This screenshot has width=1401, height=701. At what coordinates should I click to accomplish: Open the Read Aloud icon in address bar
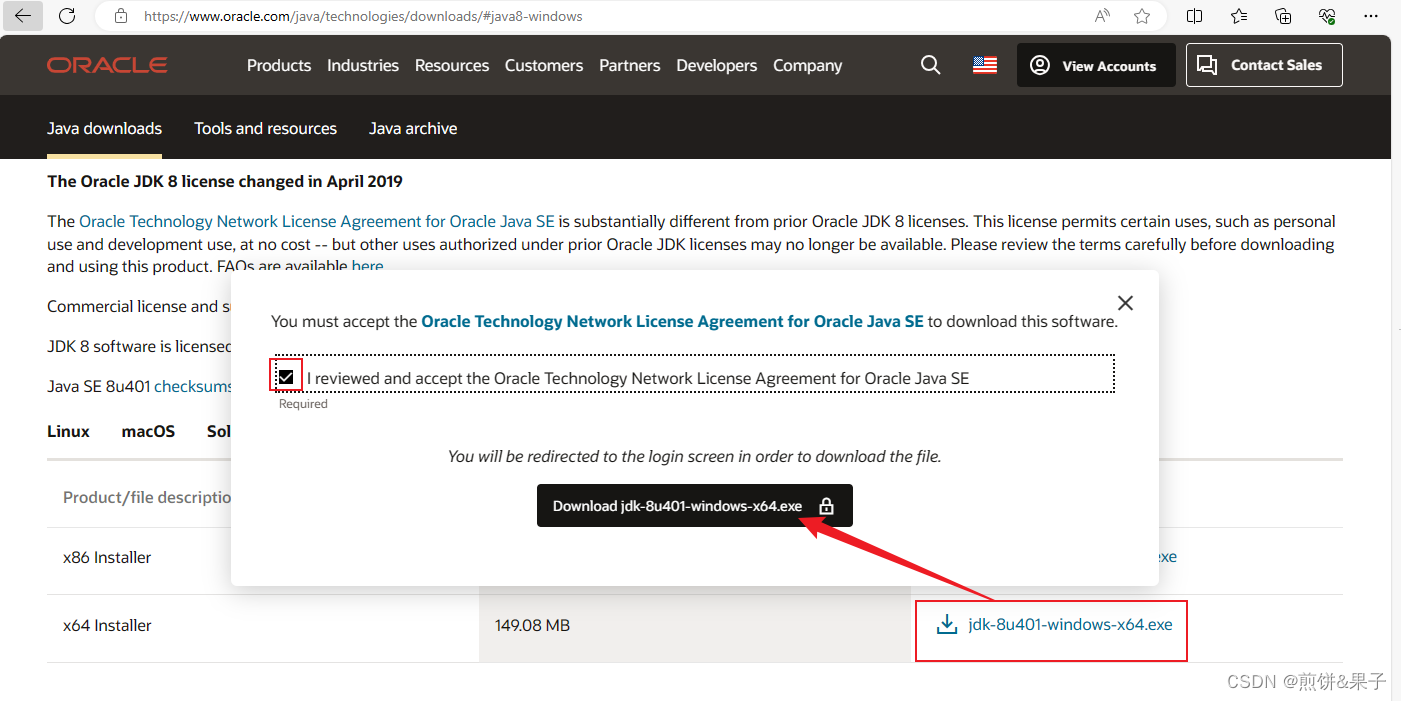coord(1102,16)
